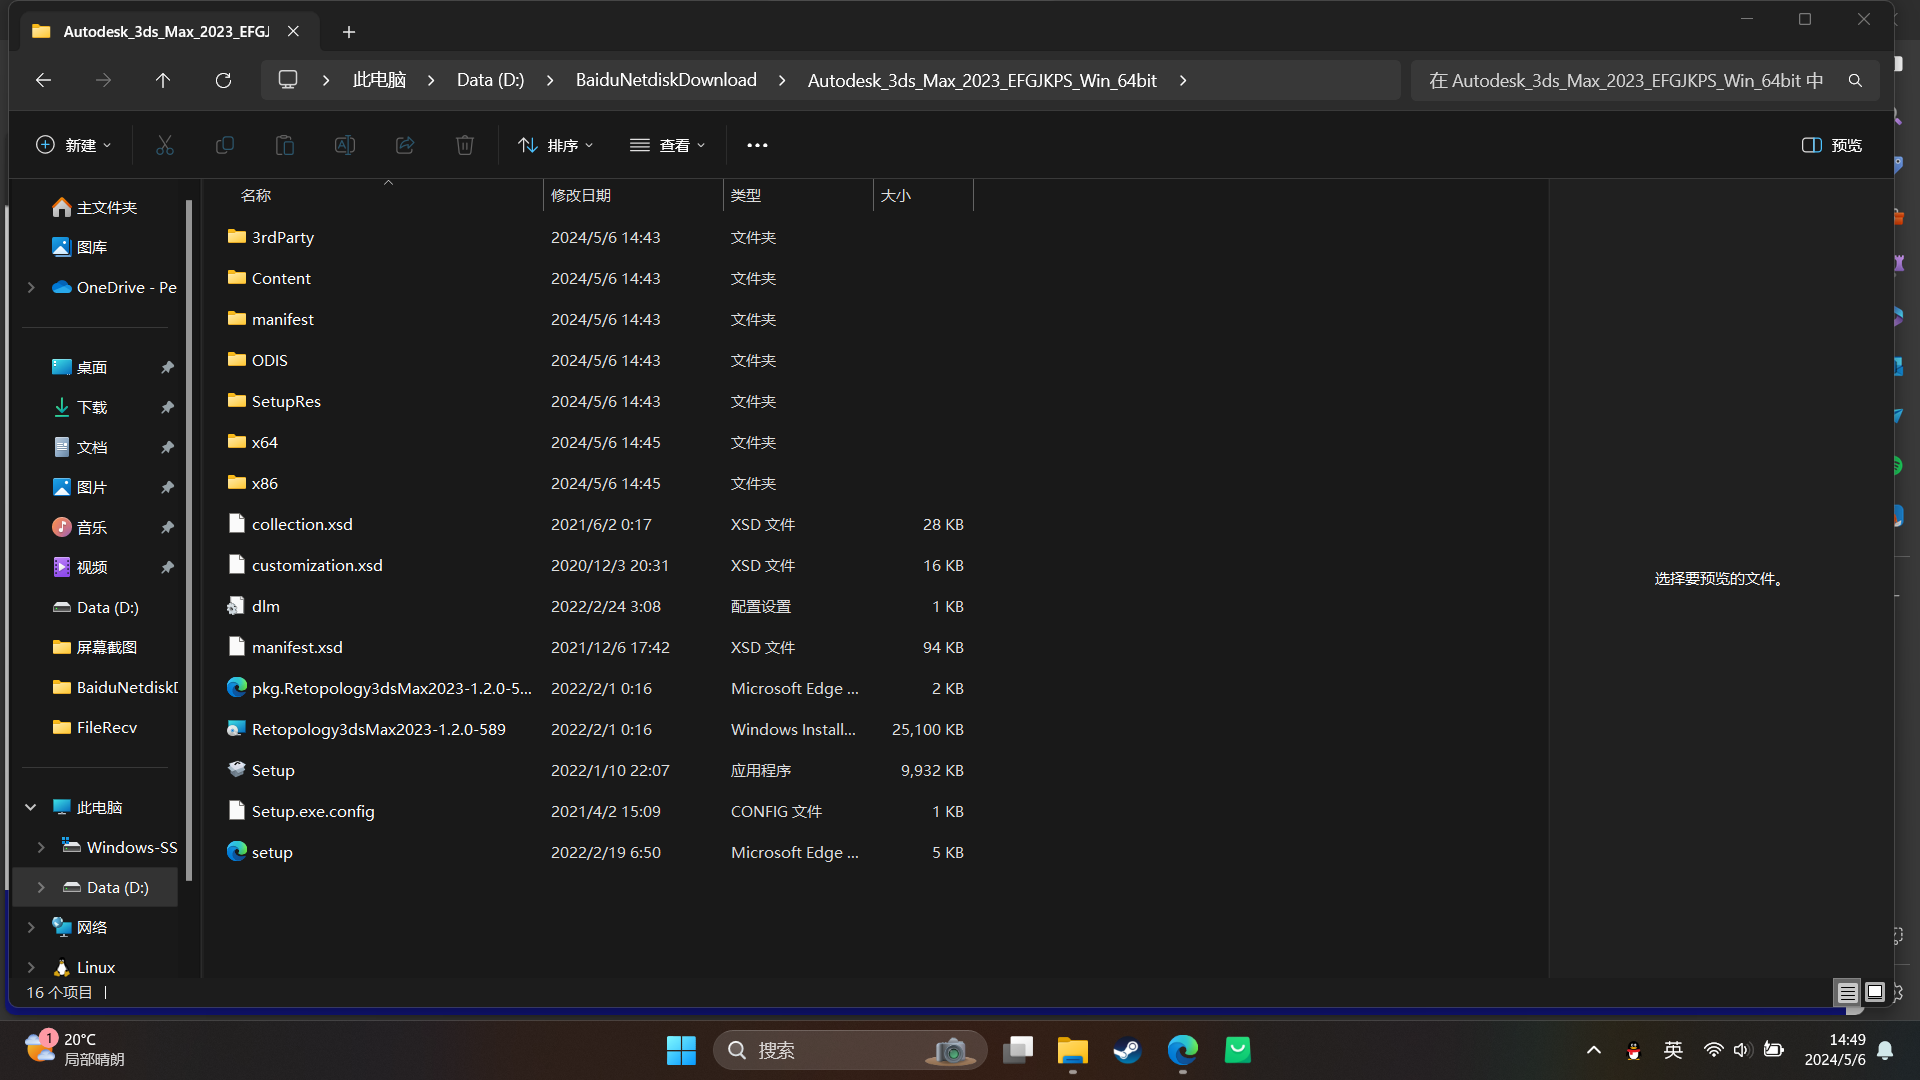This screenshot has height=1080, width=1920.
Task: Click Data (D:) breadcrumb segment
Action: (490, 80)
